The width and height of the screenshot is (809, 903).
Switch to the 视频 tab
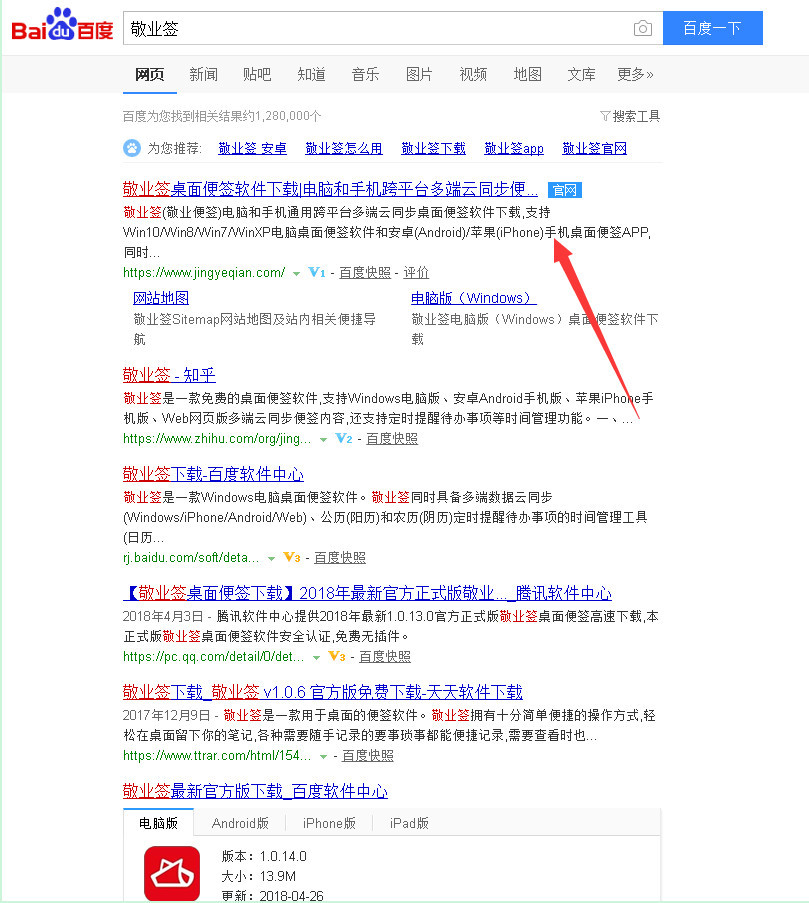pos(473,74)
